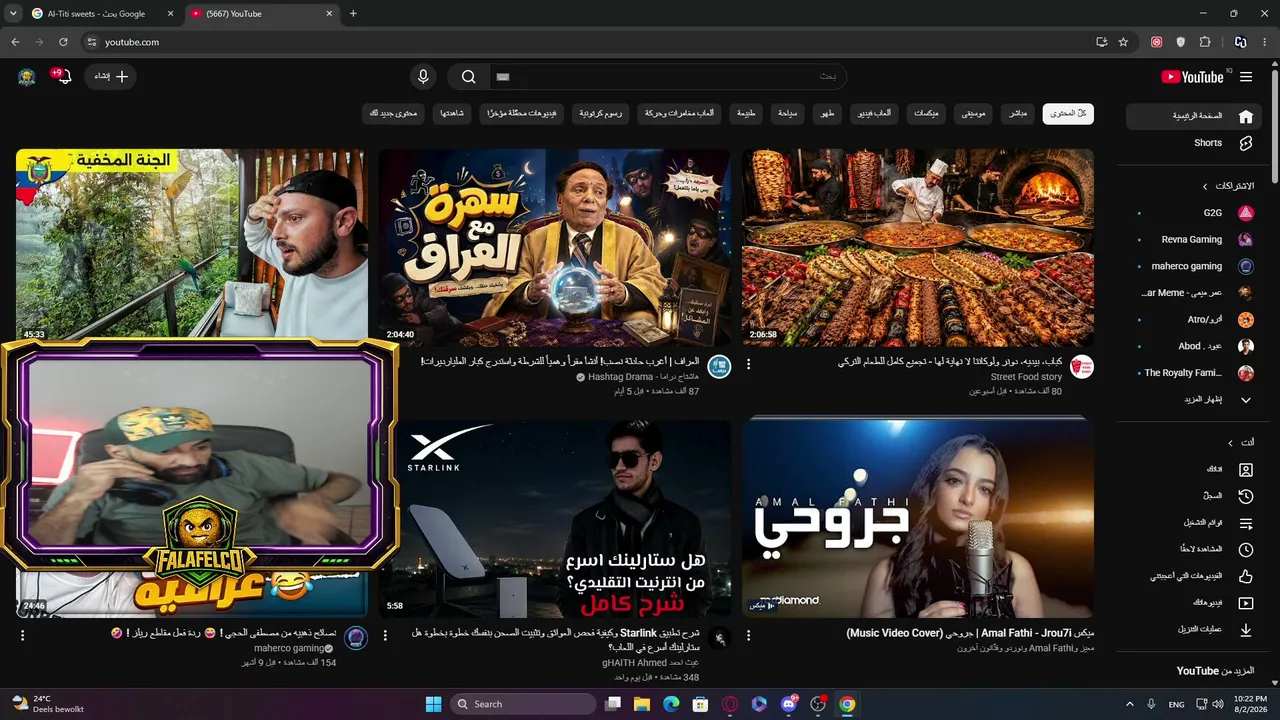1280x720 pixels.
Task: Open the notifications bell
Action: pos(64,77)
